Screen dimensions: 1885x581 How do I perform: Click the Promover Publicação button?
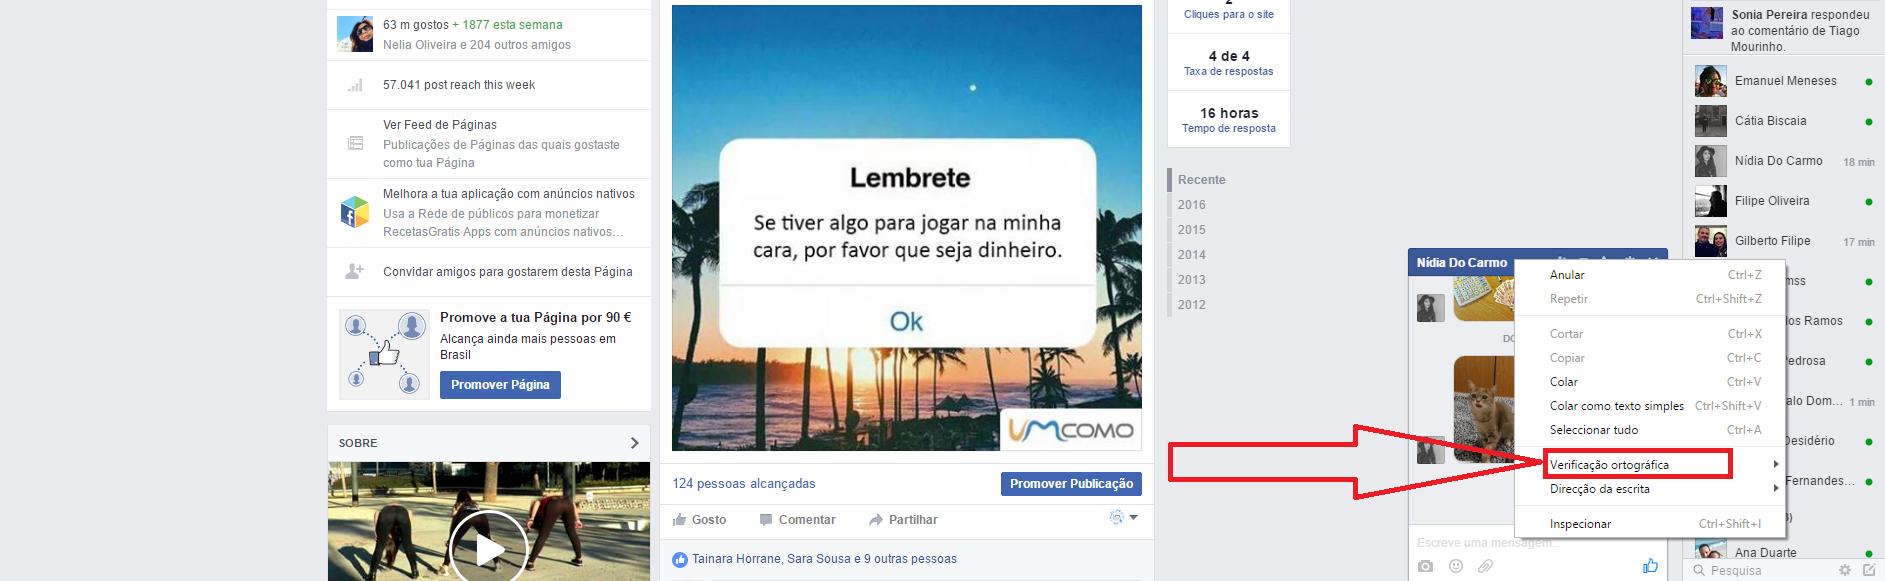point(1071,484)
